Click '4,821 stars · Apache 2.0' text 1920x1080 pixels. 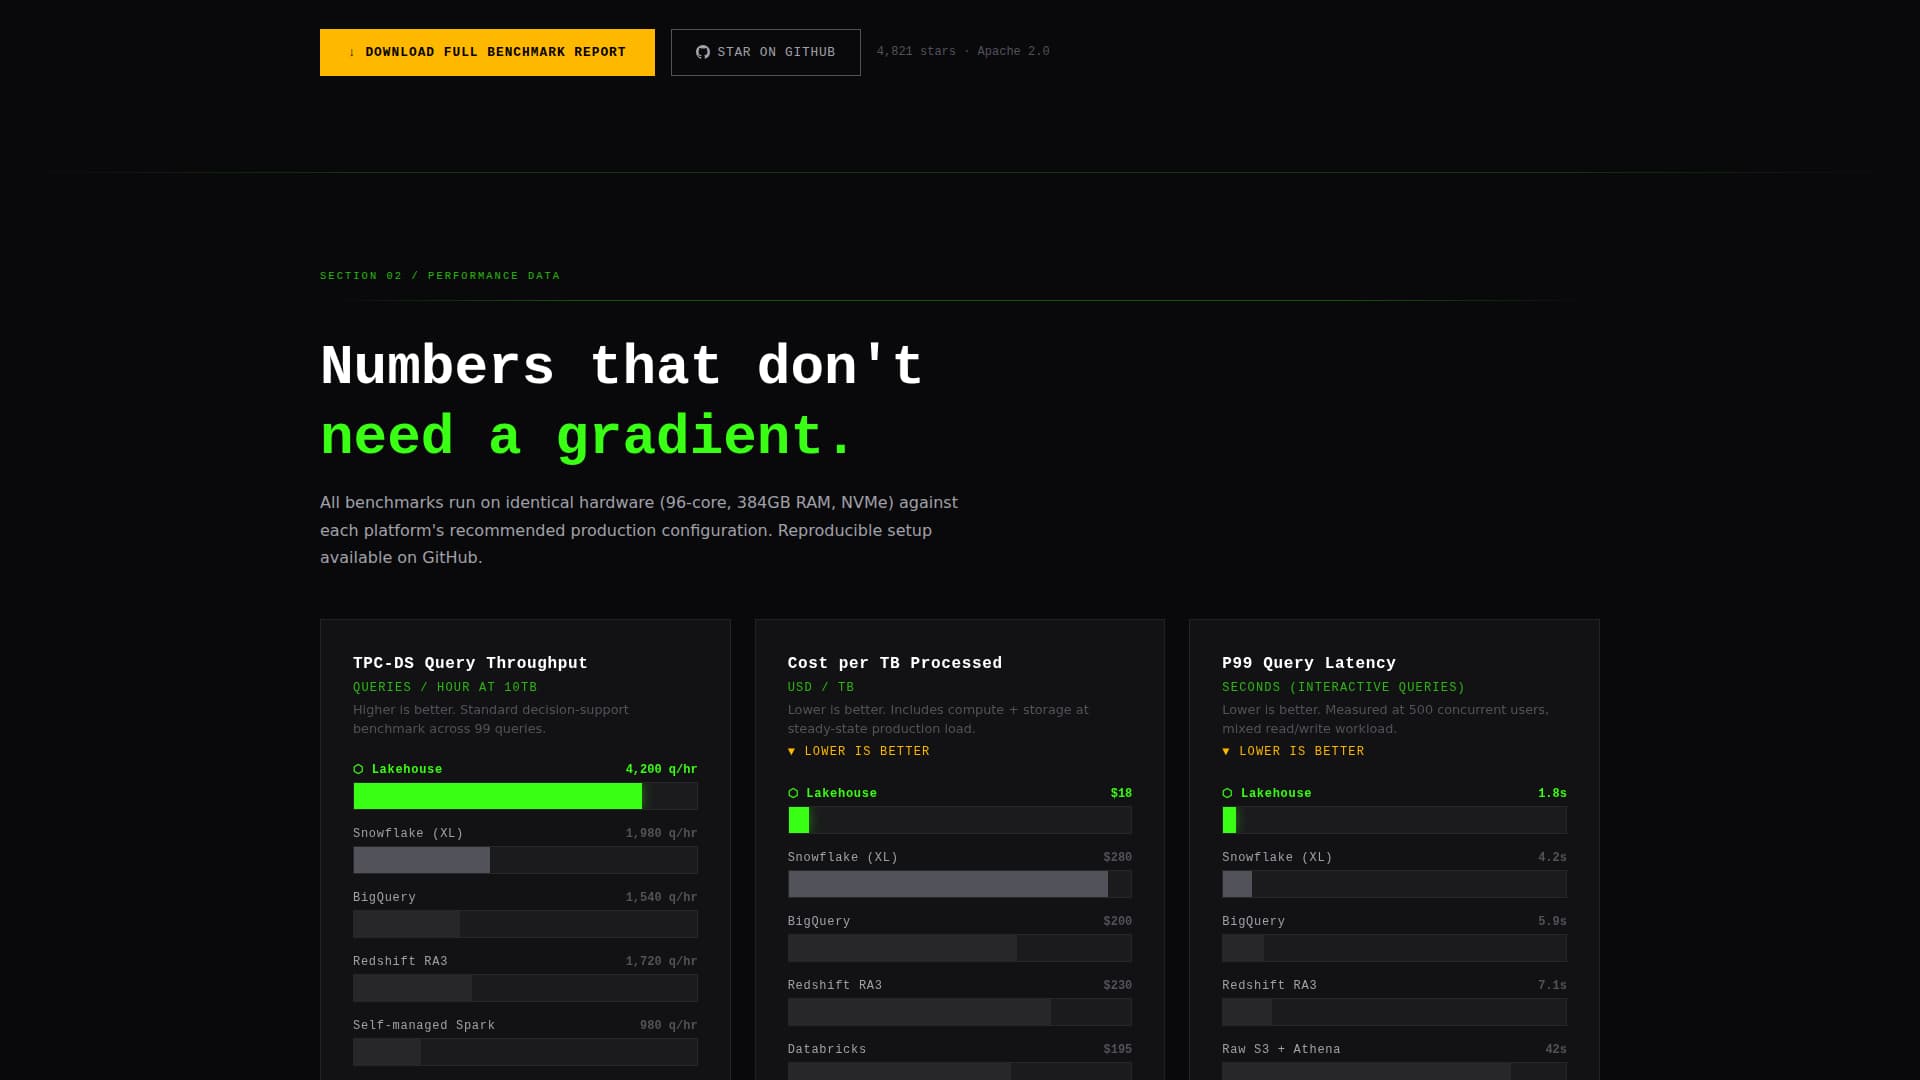point(963,51)
